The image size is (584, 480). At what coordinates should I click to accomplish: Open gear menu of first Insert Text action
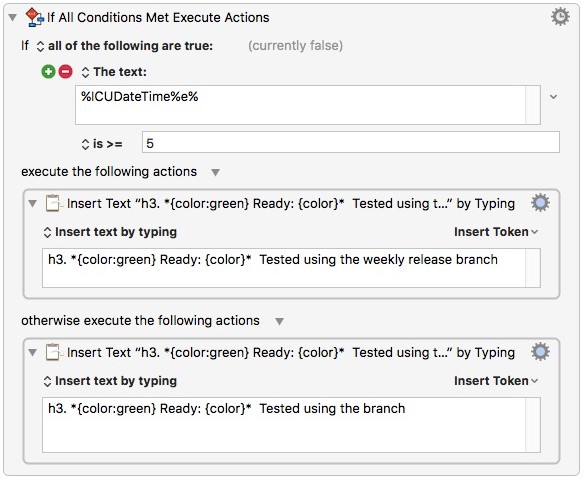[540, 203]
